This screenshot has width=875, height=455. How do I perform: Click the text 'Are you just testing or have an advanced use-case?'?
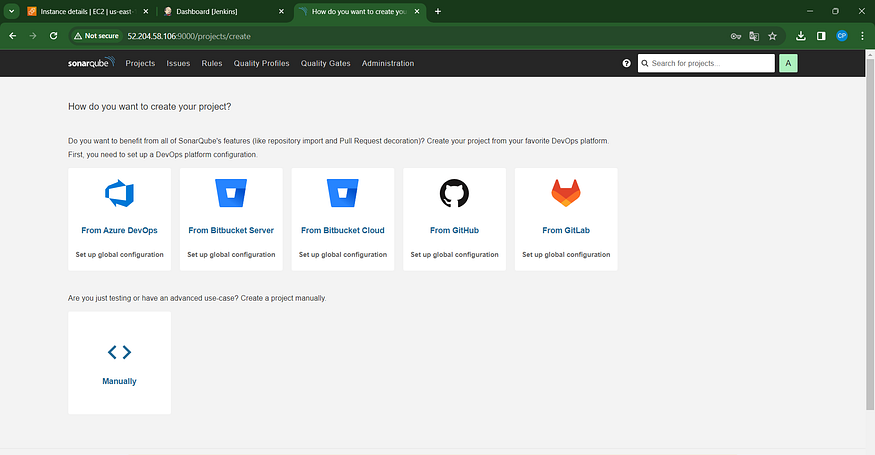(x=153, y=298)
